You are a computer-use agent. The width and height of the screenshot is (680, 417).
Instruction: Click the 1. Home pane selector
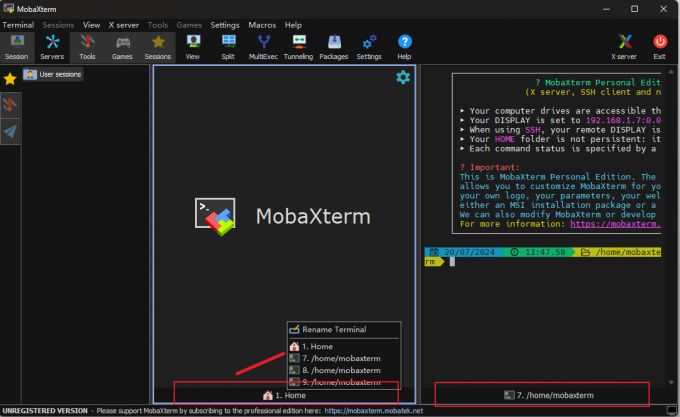(284, 395)
